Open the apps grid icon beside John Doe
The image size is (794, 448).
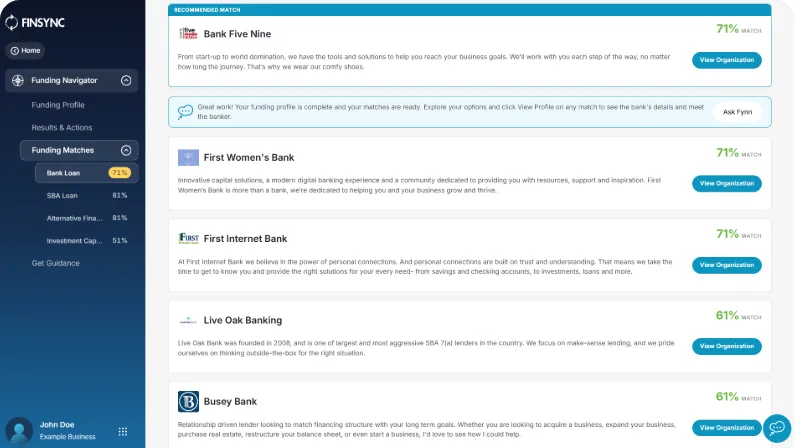click(123, 431)
